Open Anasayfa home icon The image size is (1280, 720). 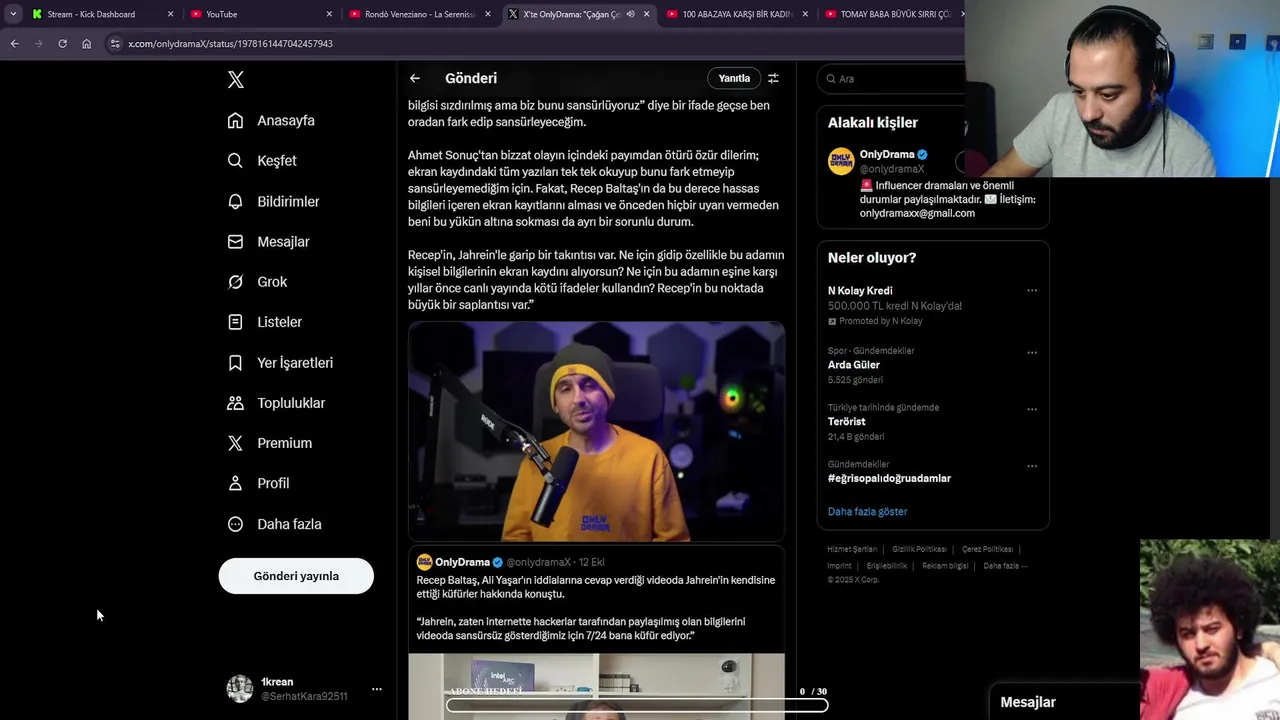coord(235,121)
